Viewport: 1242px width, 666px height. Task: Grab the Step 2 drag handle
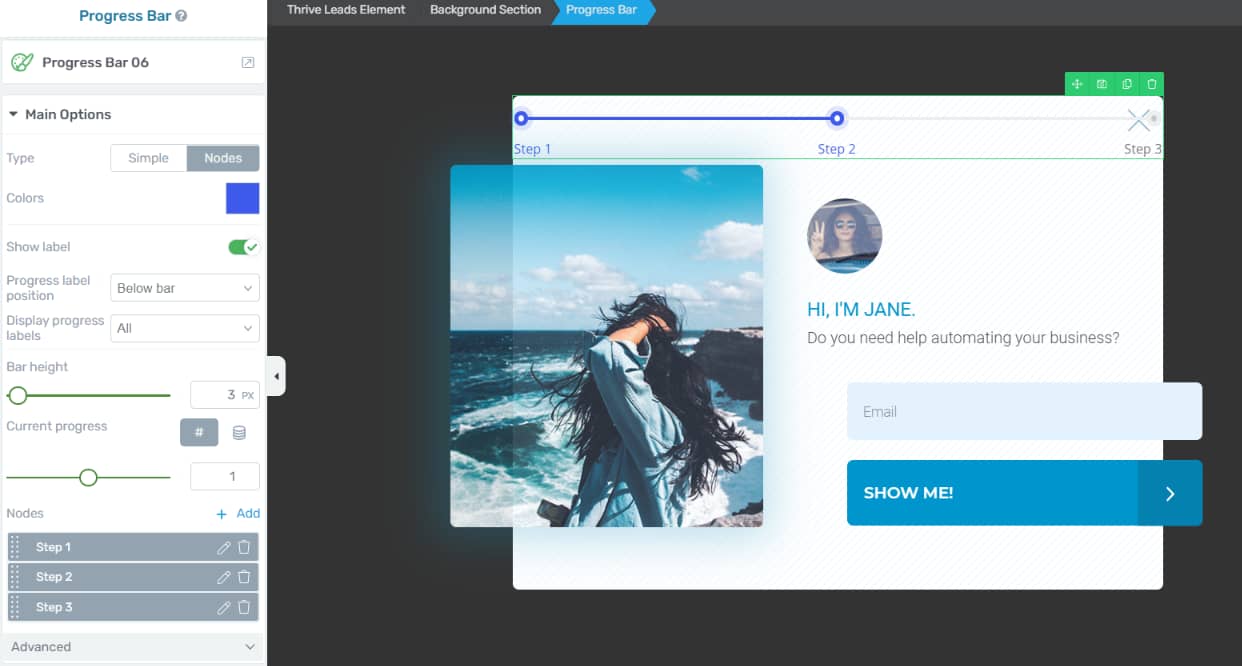click(15, 577)
